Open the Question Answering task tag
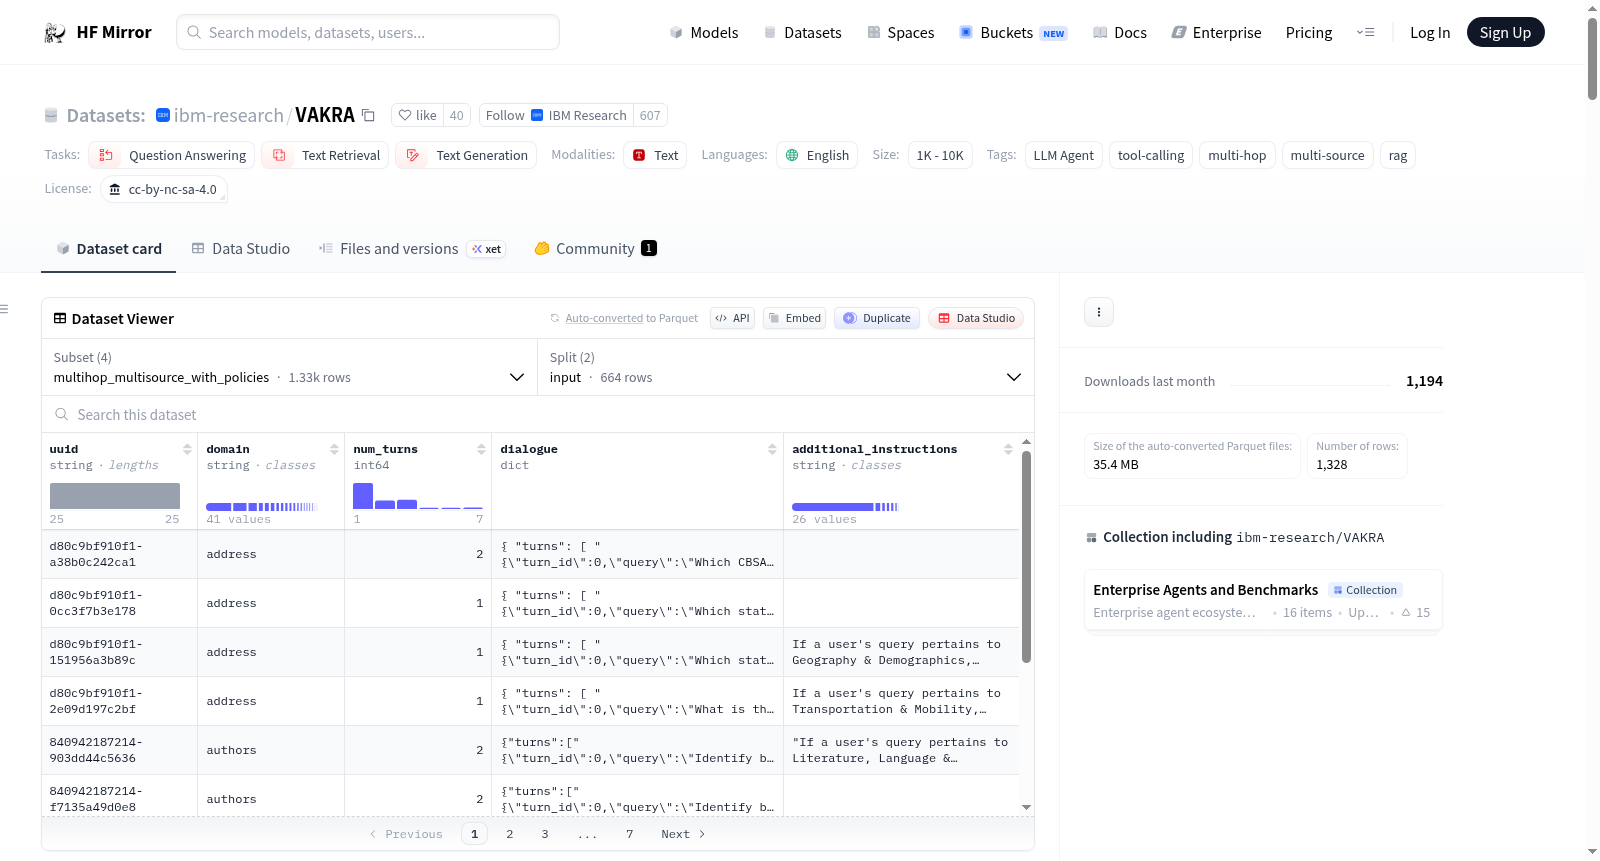Image resolution: width=1600 pixels, height=861 pixels. tap(172, 155)
